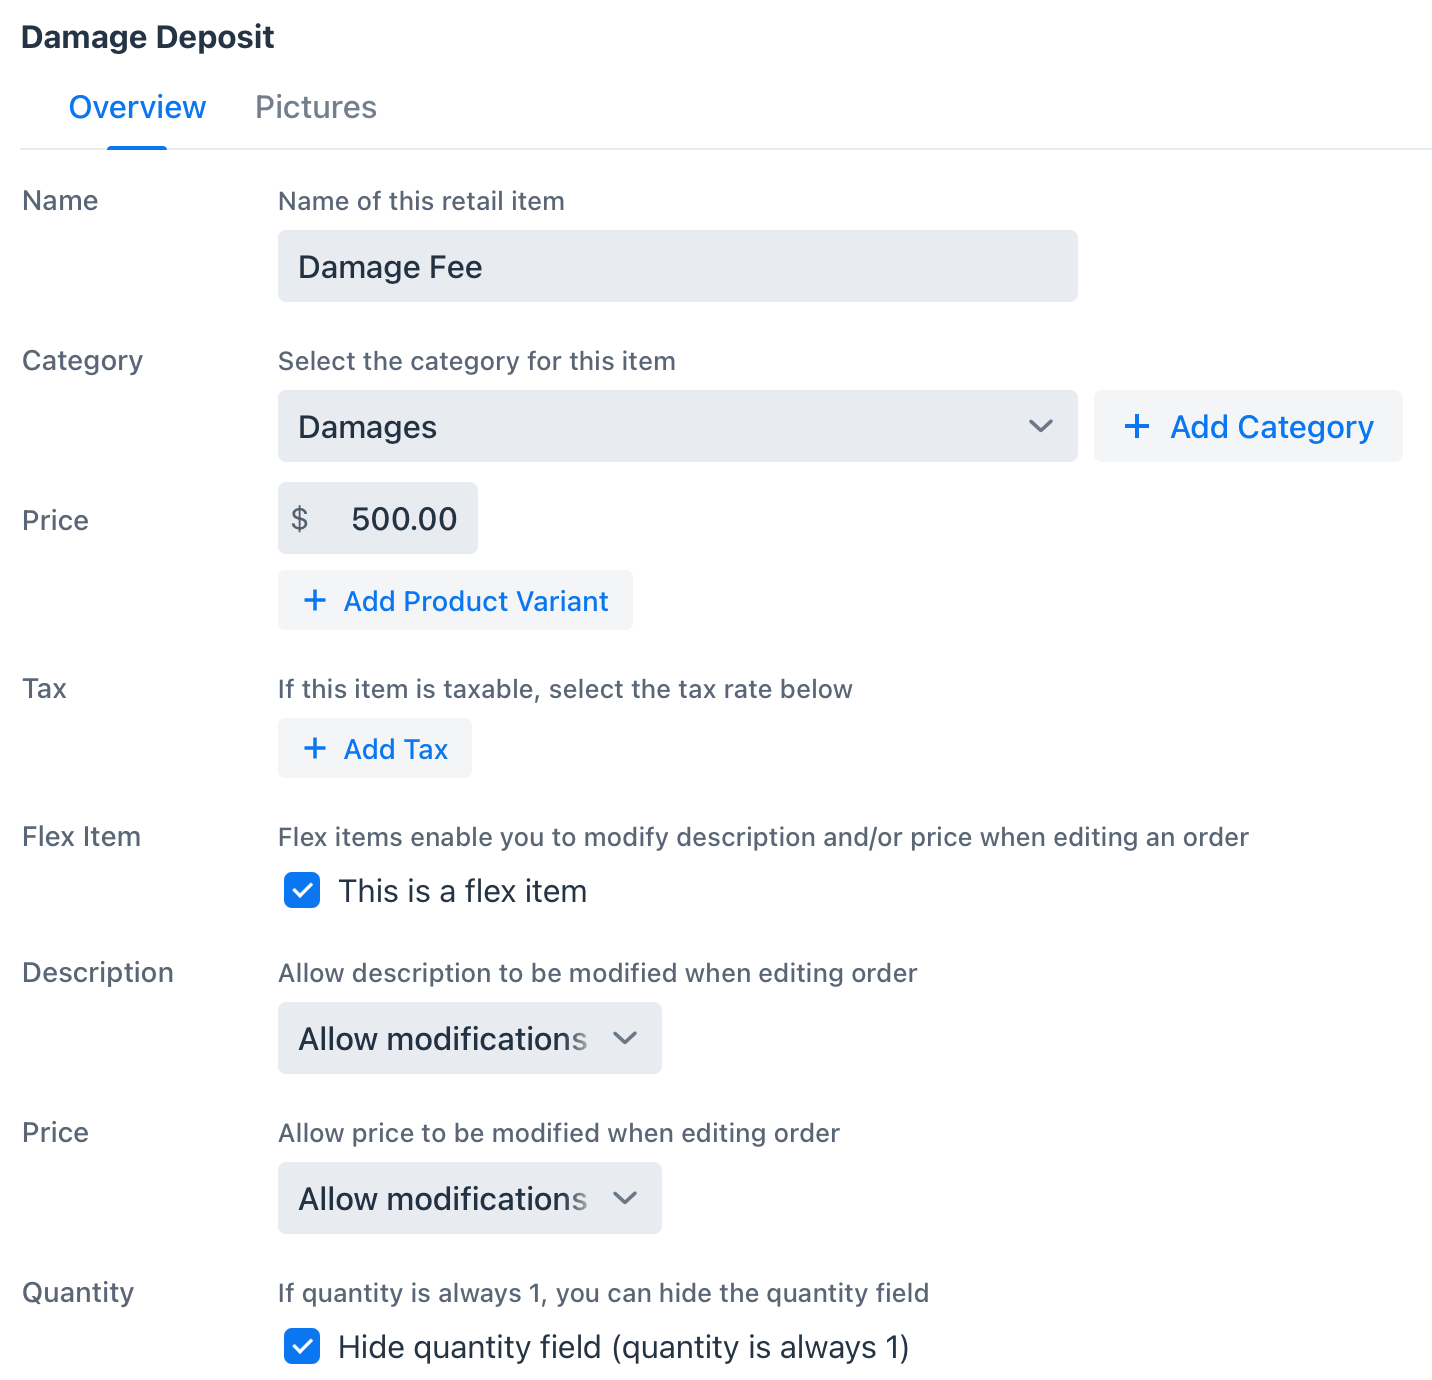Click the Add Product Variant button

point(455,600)
